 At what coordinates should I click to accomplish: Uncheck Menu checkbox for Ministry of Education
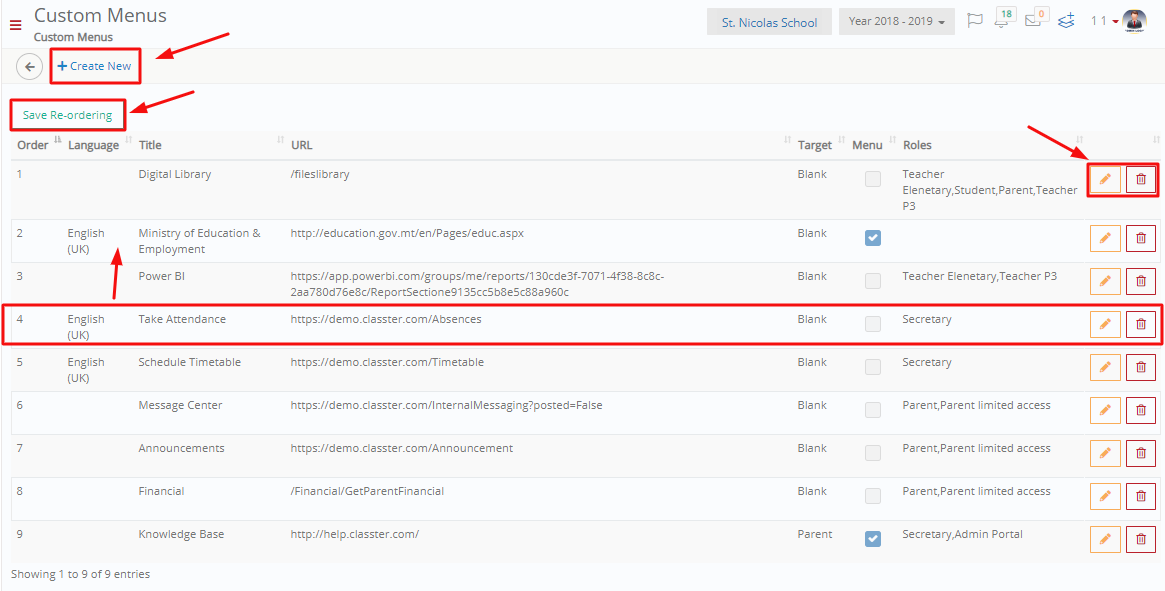pos(873,238)
